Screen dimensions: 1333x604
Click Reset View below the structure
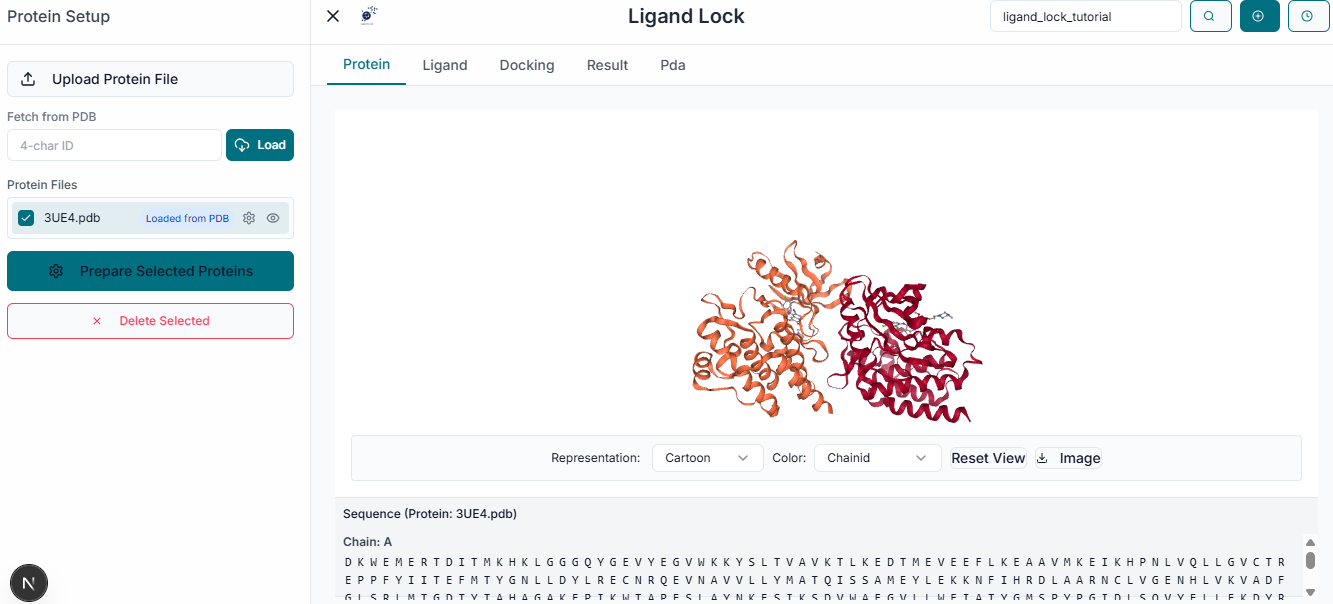click(x=988, y=458)
